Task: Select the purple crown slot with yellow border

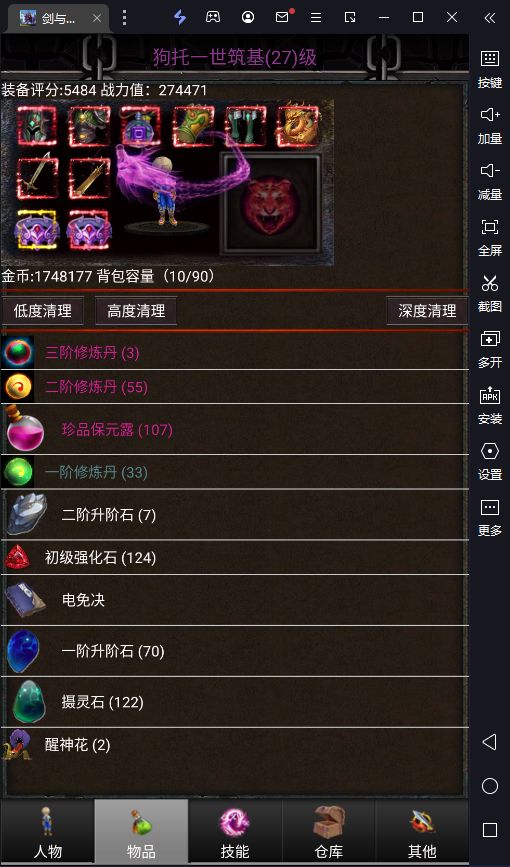Action: (37, 229)
